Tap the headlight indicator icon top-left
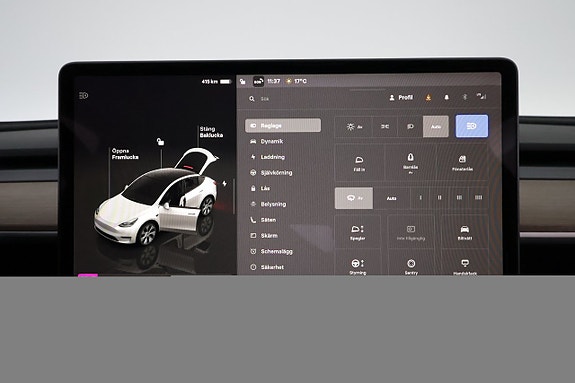This screenshot has width=575, height=383. [84, 96]
